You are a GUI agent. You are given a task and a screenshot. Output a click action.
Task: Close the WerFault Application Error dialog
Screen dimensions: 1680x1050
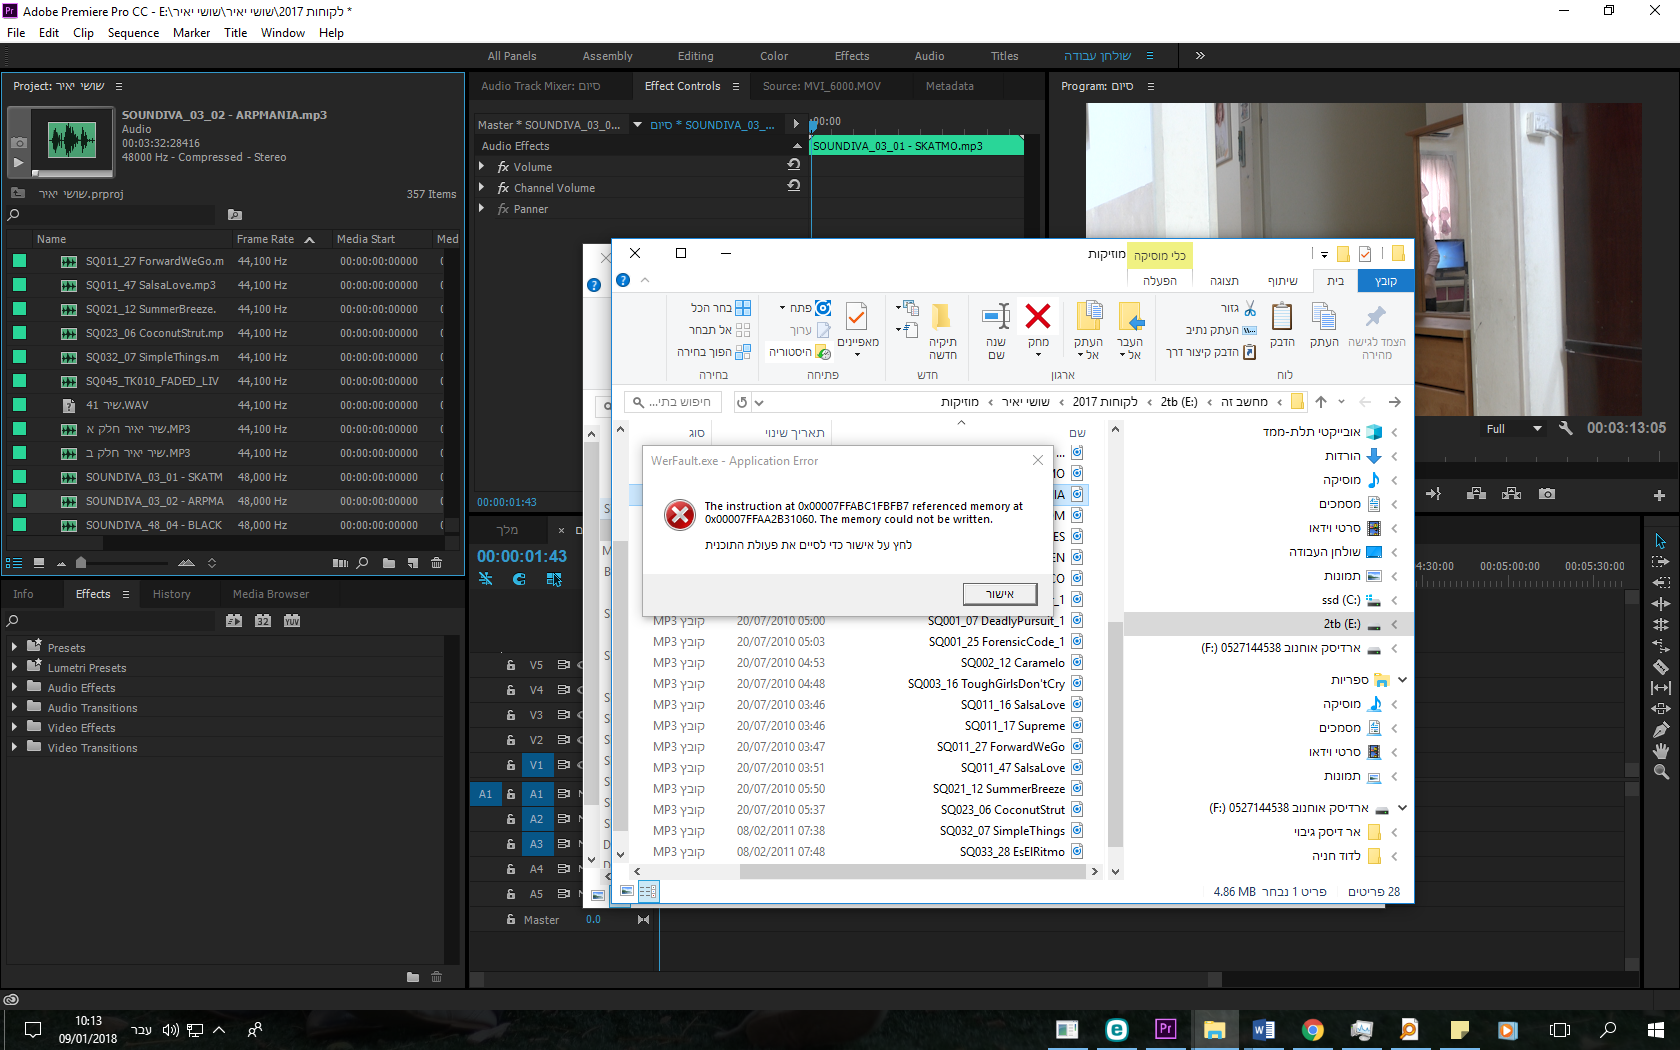(x=1038, y=460)
